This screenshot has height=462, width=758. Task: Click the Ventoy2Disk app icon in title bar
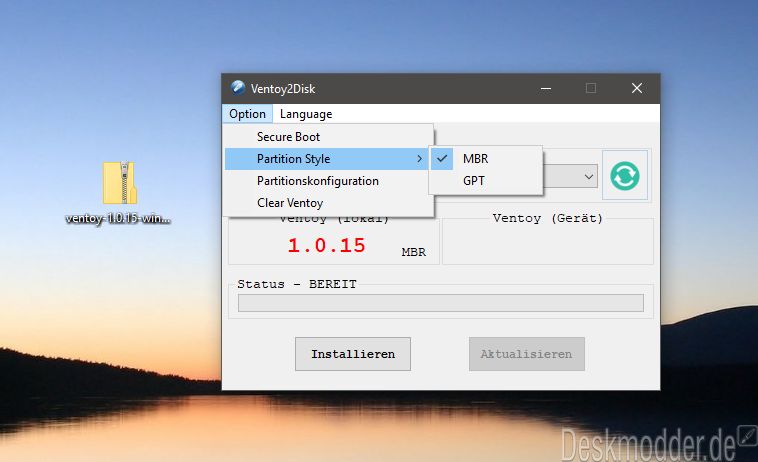click(237, 87)
